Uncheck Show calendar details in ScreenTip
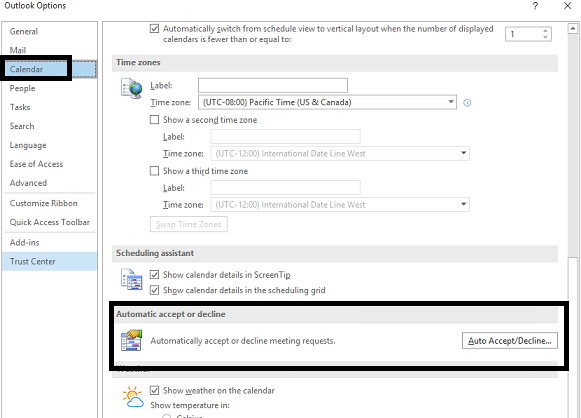Screen dimensions: 581x418 click(x=155, y=275)
